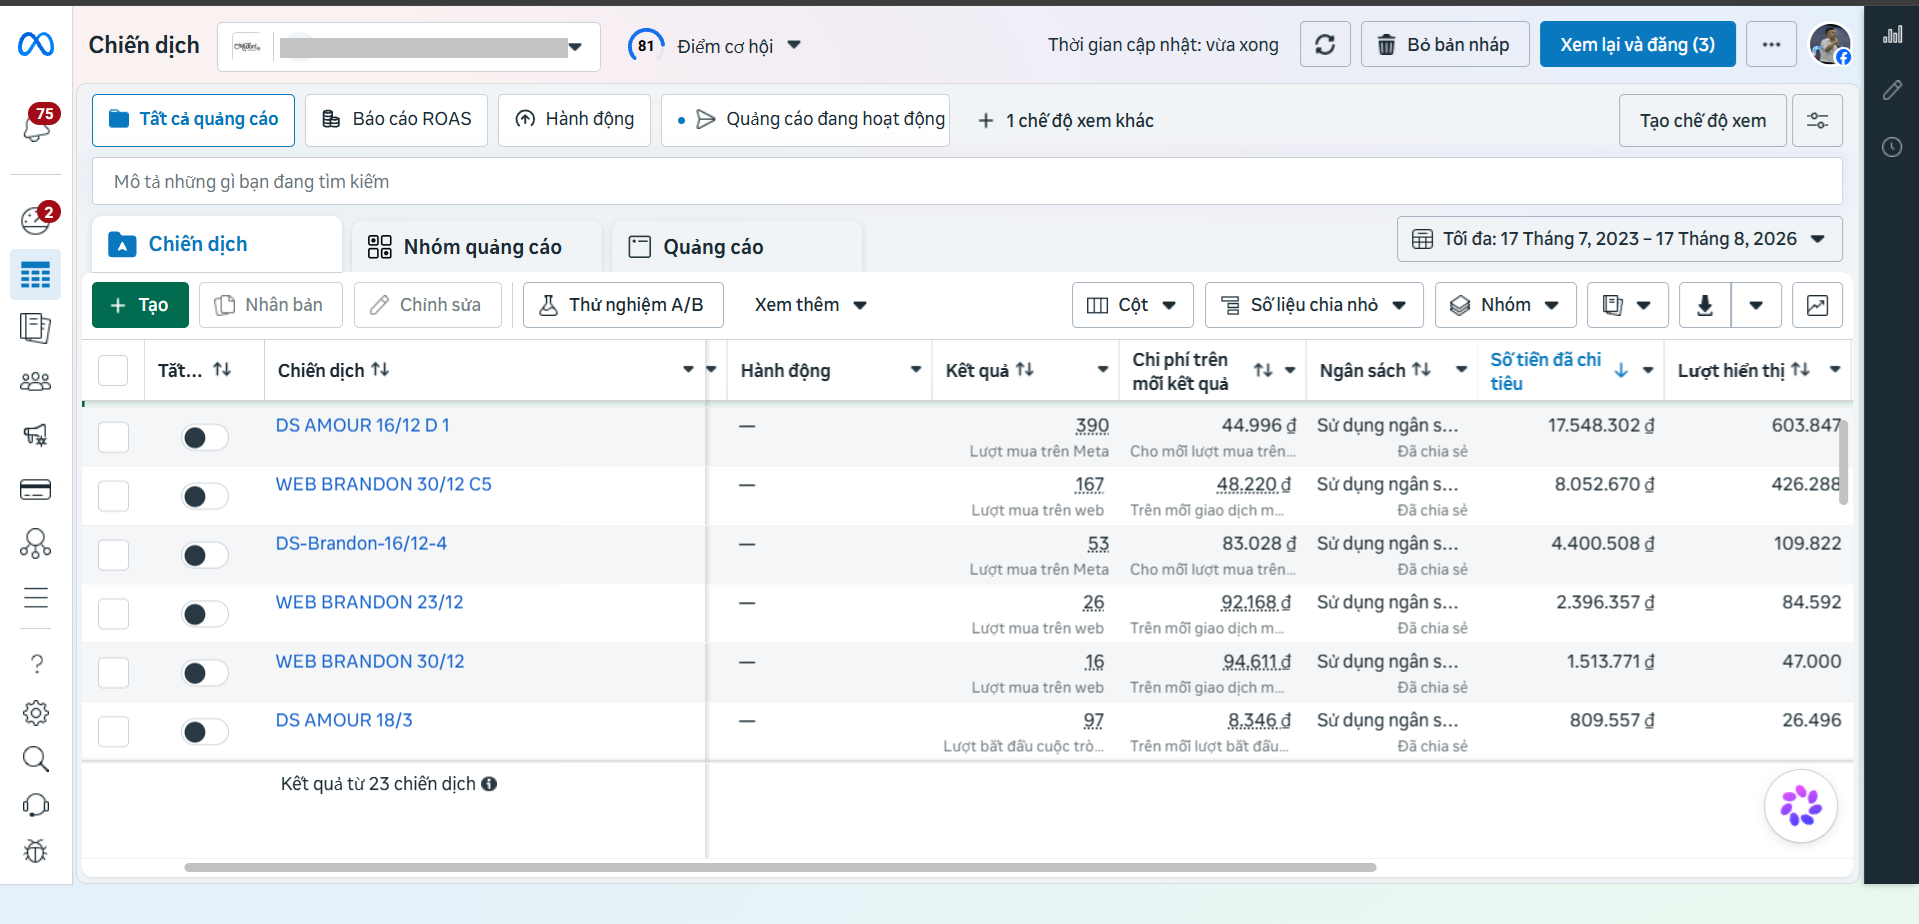
Task: Open notifications bell with 75 badge
Action: [37, 126]
